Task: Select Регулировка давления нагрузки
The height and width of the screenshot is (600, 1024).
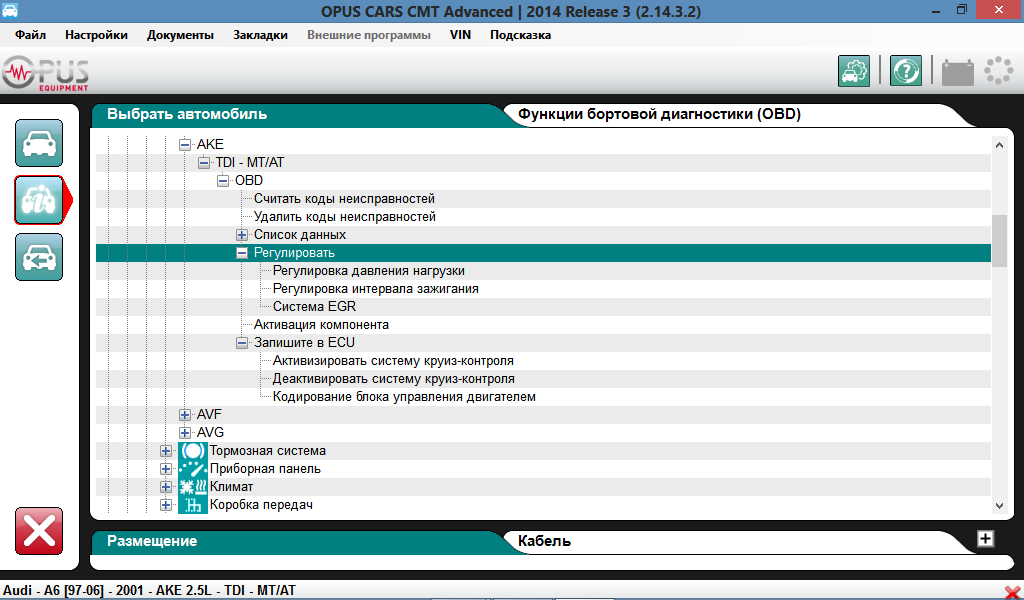Action: pos(369,271)
